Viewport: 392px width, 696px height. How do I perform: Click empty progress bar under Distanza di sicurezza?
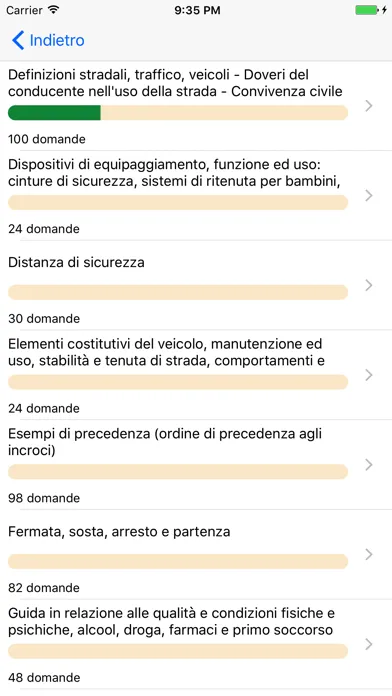pyautogui.click(x=178, y=292)
